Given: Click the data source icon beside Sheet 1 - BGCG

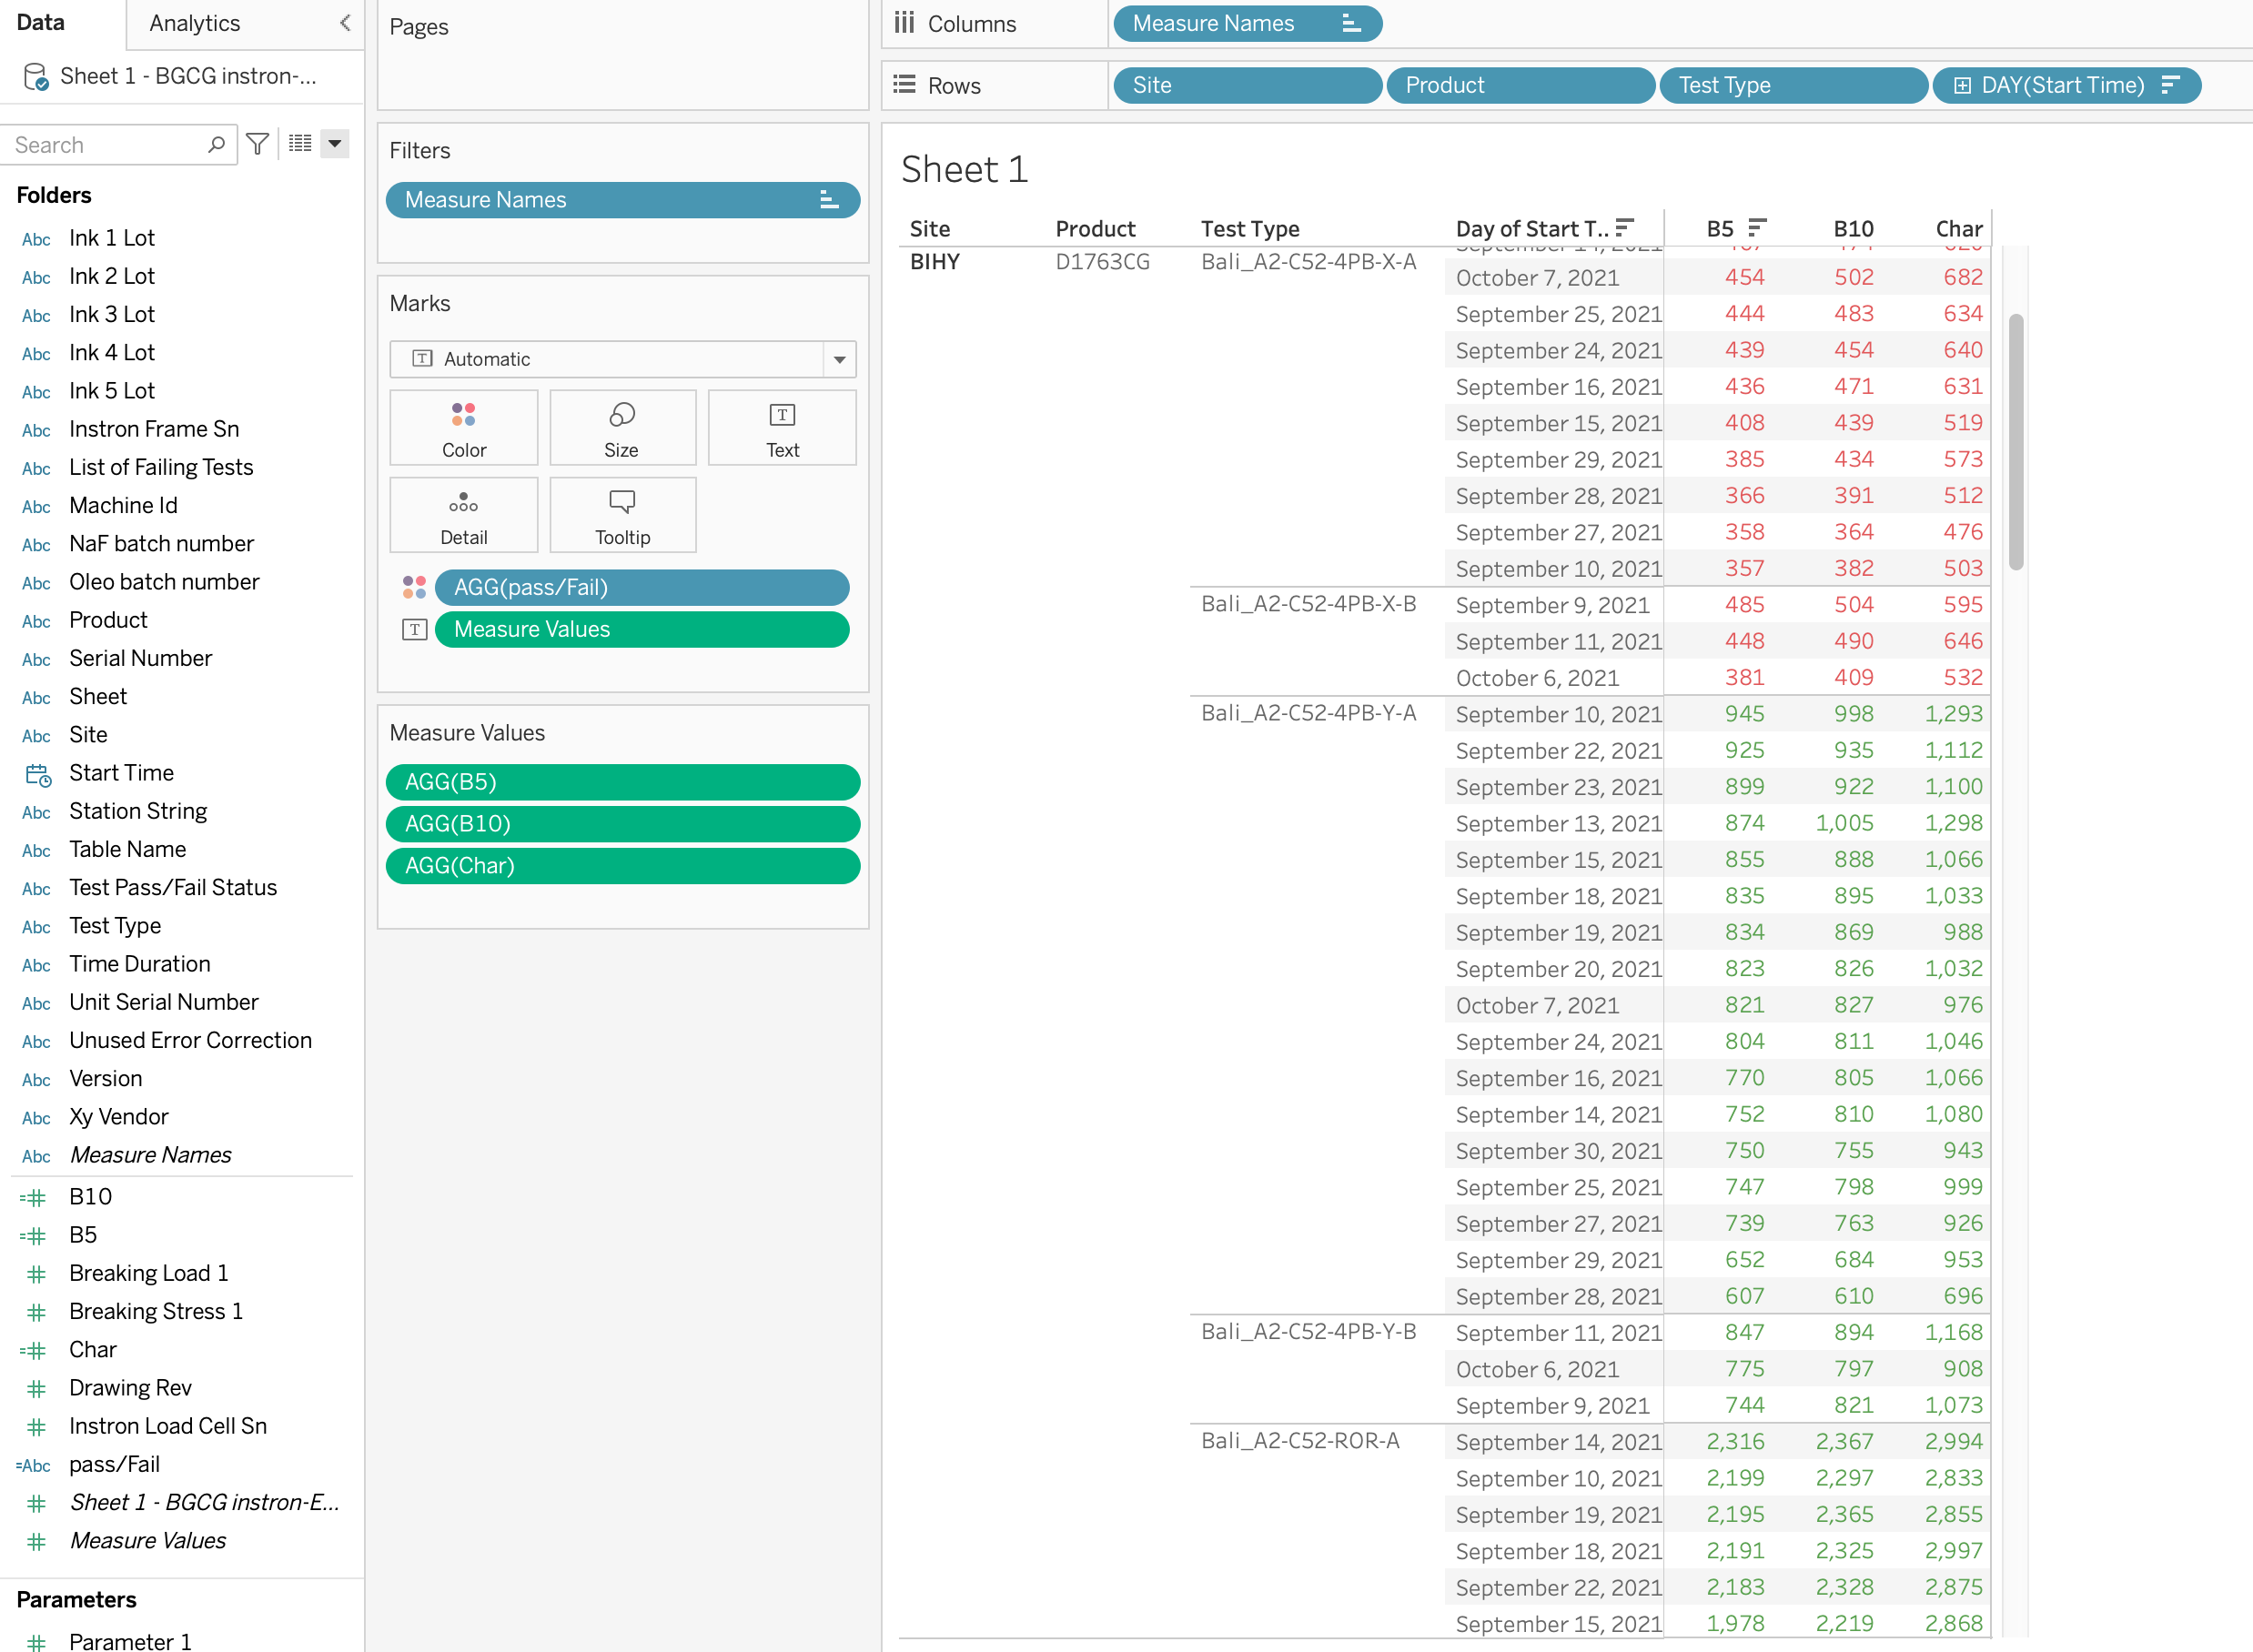Looking at the screenshot, I should pos(36,77).
